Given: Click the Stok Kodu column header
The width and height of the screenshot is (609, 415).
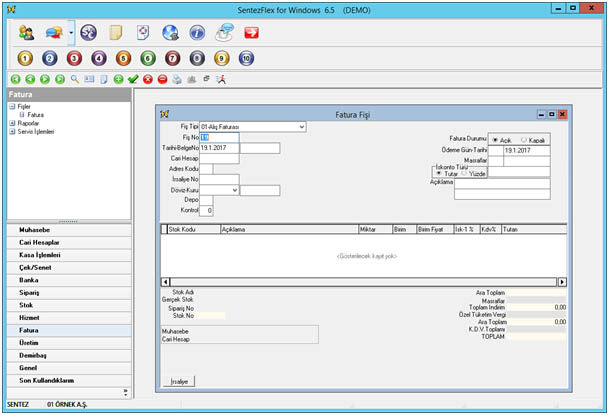Looking at the screenshot, I should 193,229.
